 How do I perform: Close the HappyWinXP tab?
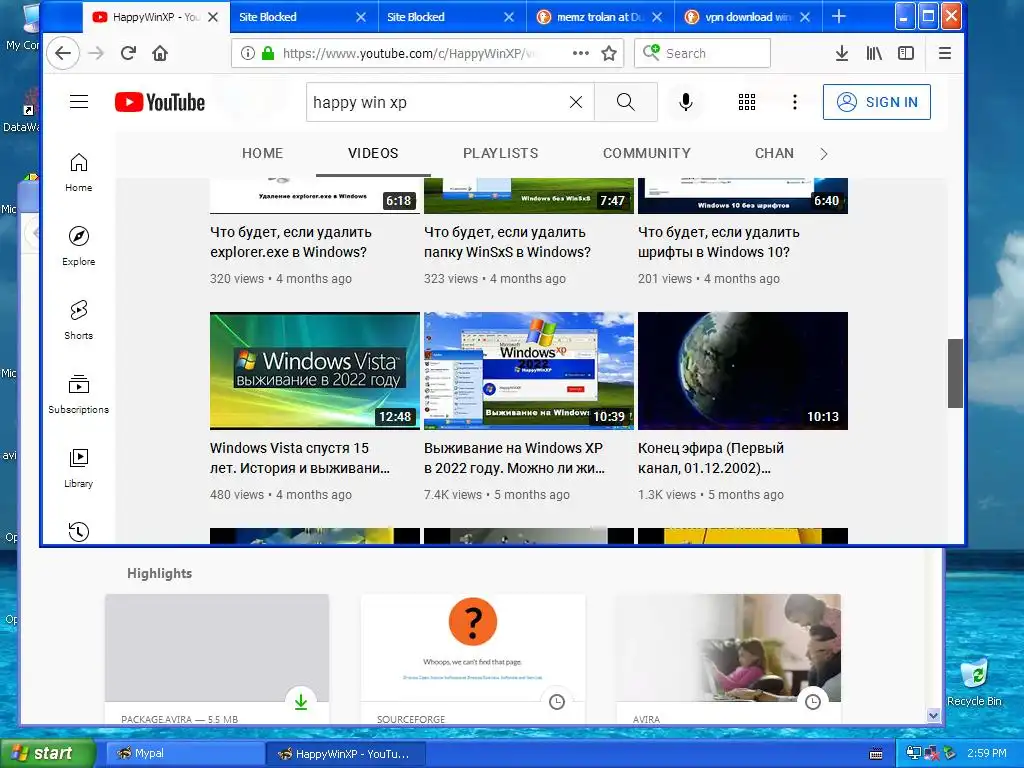tap(213, 17)
